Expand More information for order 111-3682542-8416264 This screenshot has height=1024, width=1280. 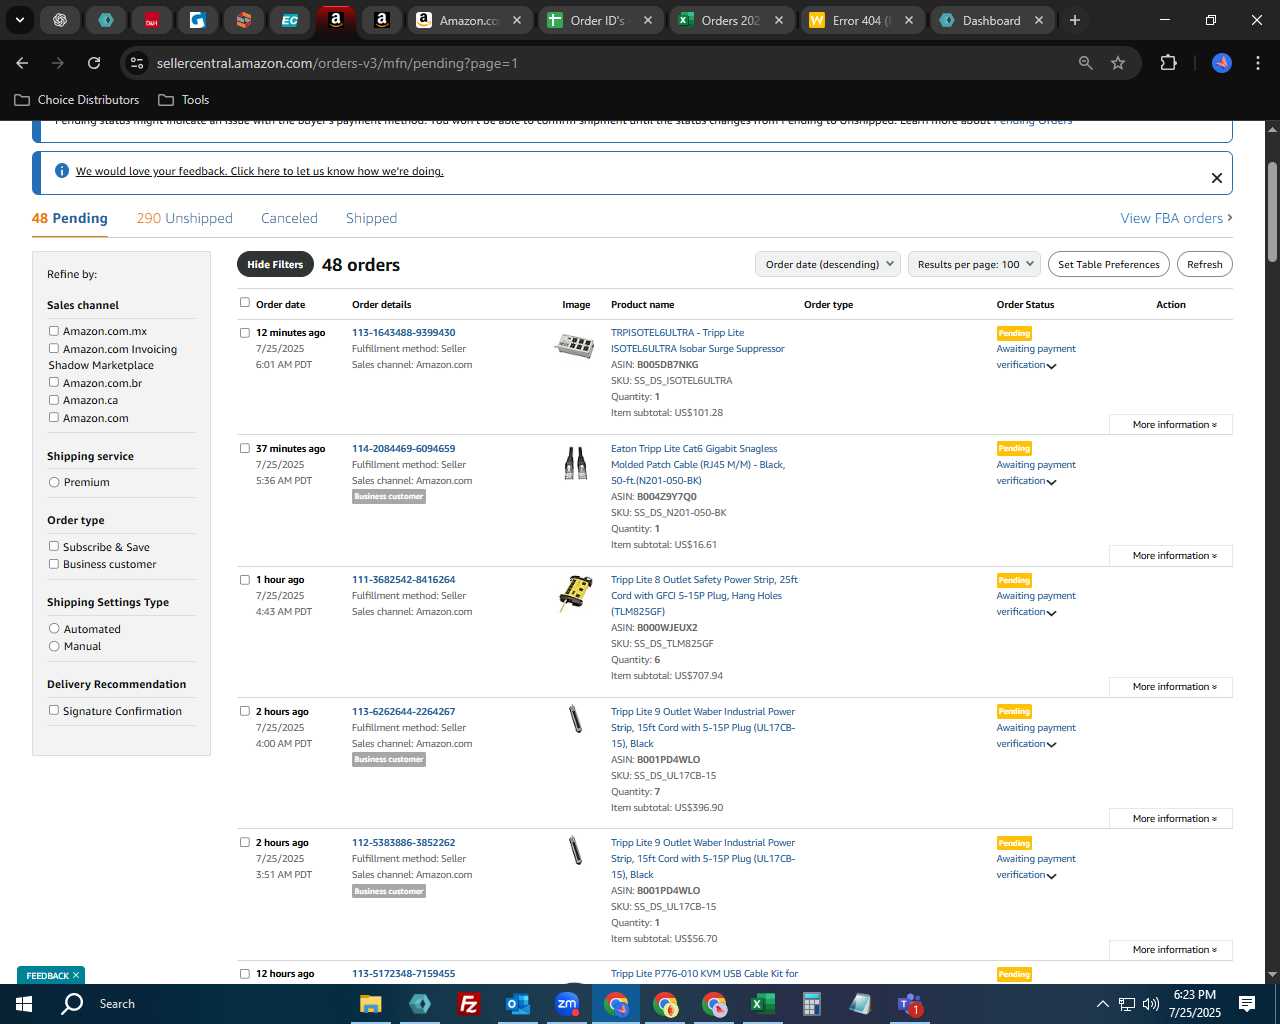pyautogui.click(x=1171, y=687)
